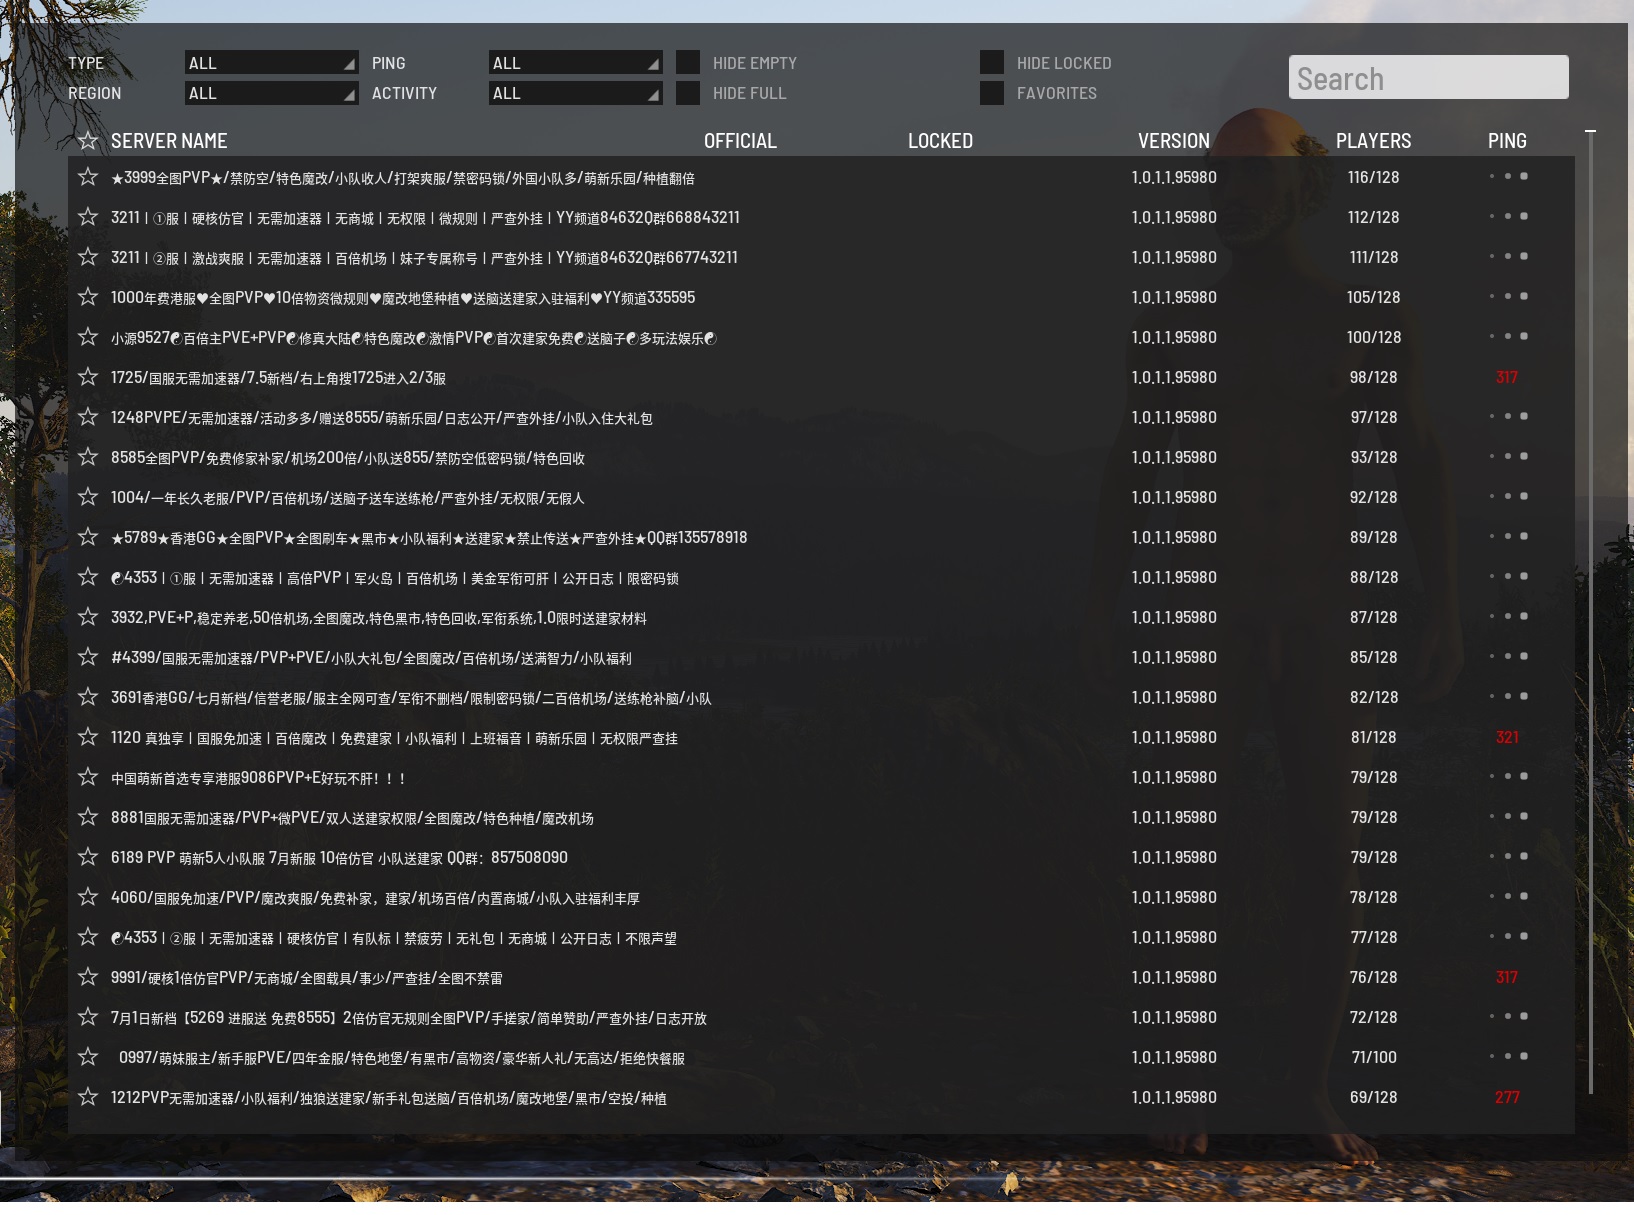
Task: Favorite the 1004/一年长久老服 server star
Action: pos(88,497)
